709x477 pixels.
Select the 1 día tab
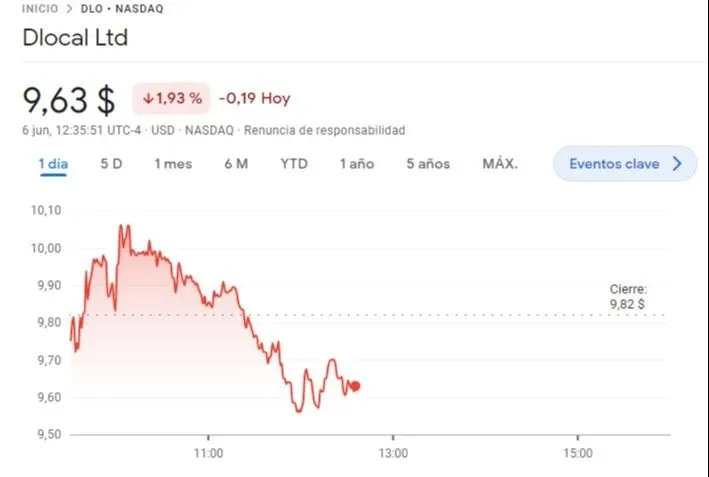53,164
